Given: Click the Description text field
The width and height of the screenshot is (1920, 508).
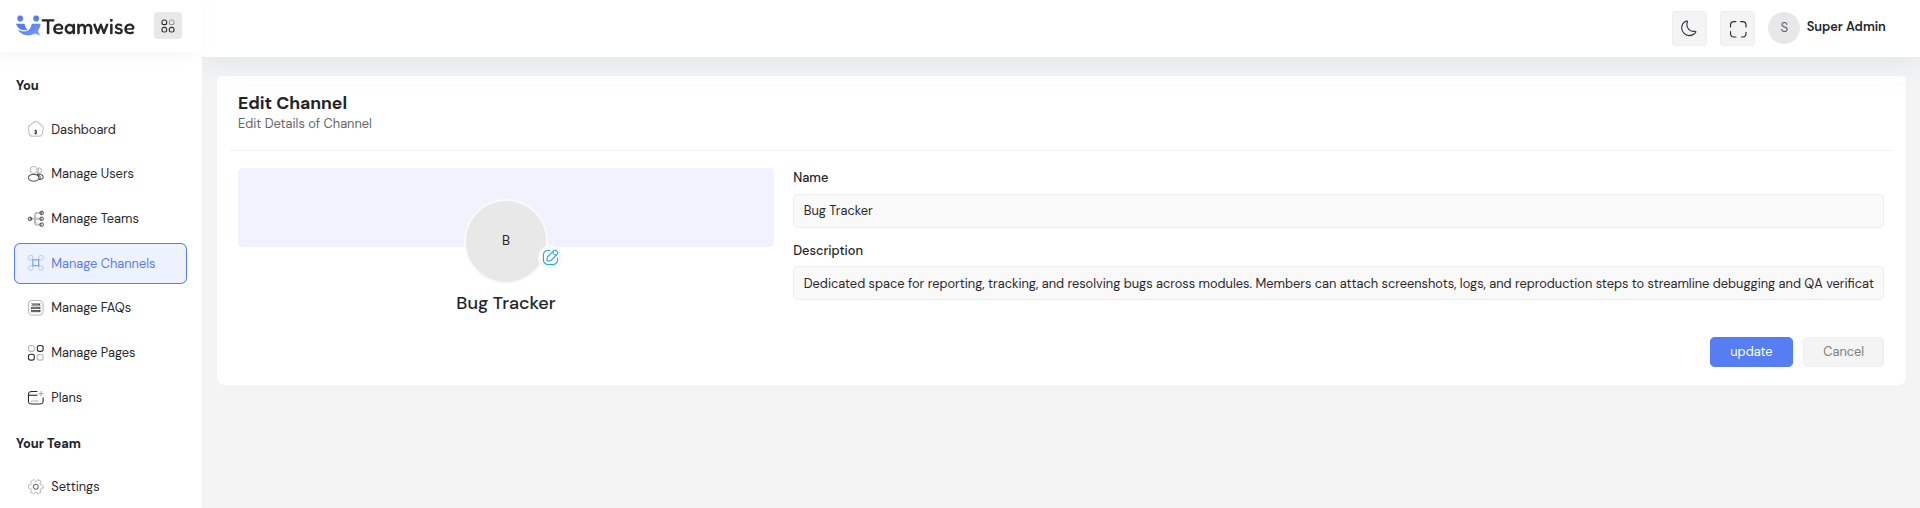Looking at the screenshot, I should tap(1337, 284).
